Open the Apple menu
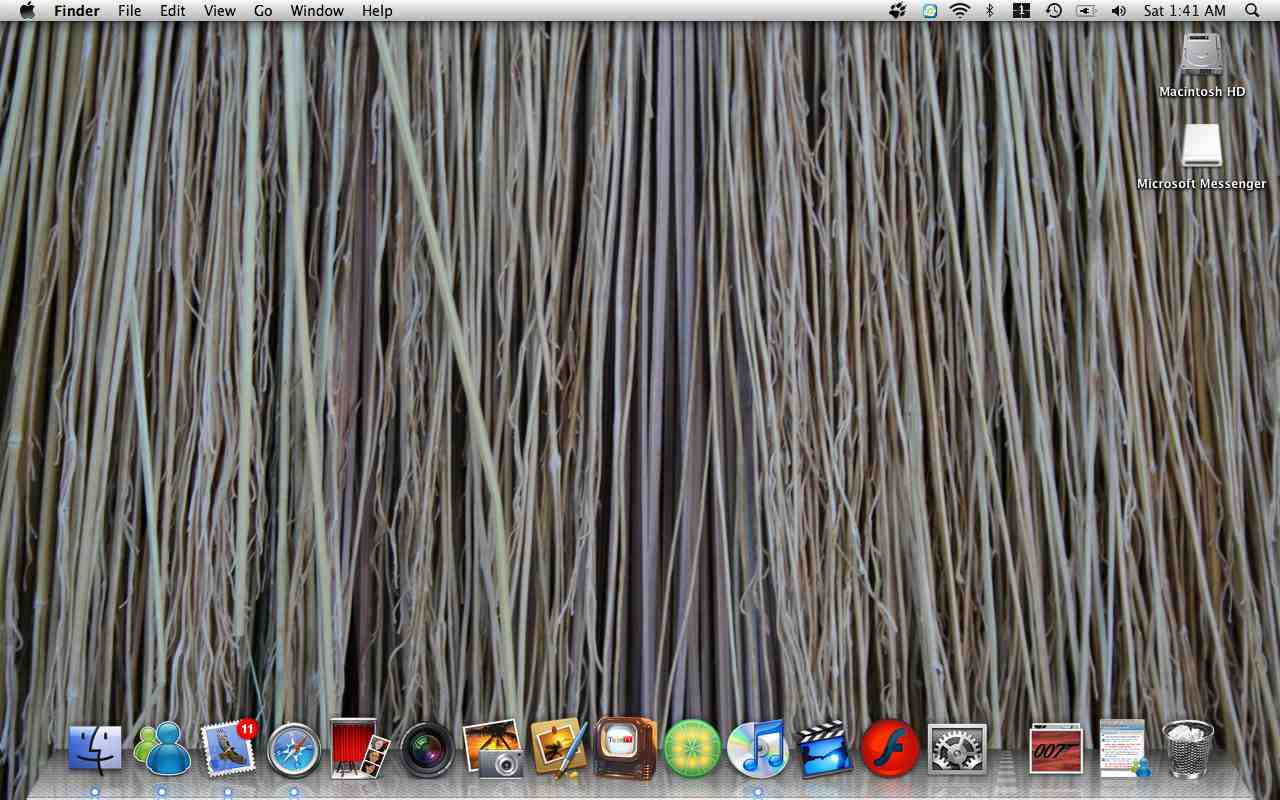The image size is (1280, 800). coord(27,11)
